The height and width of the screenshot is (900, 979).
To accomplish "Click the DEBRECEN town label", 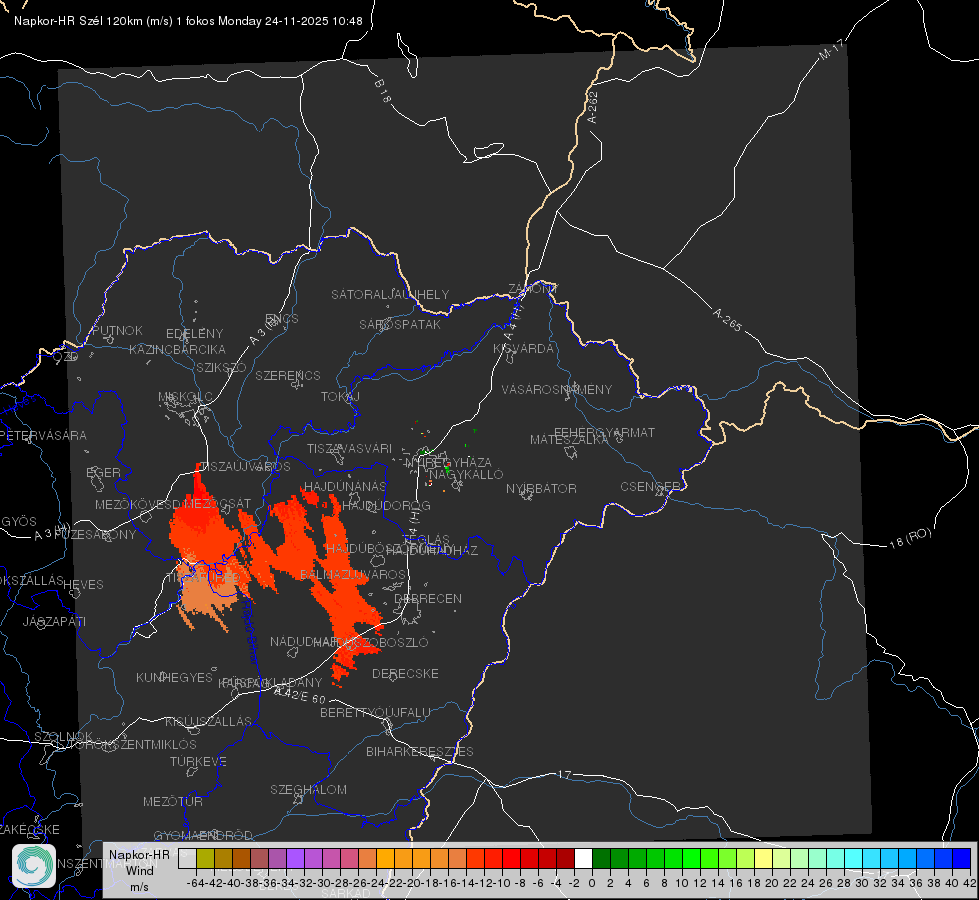I will click(x=428, y=598).
